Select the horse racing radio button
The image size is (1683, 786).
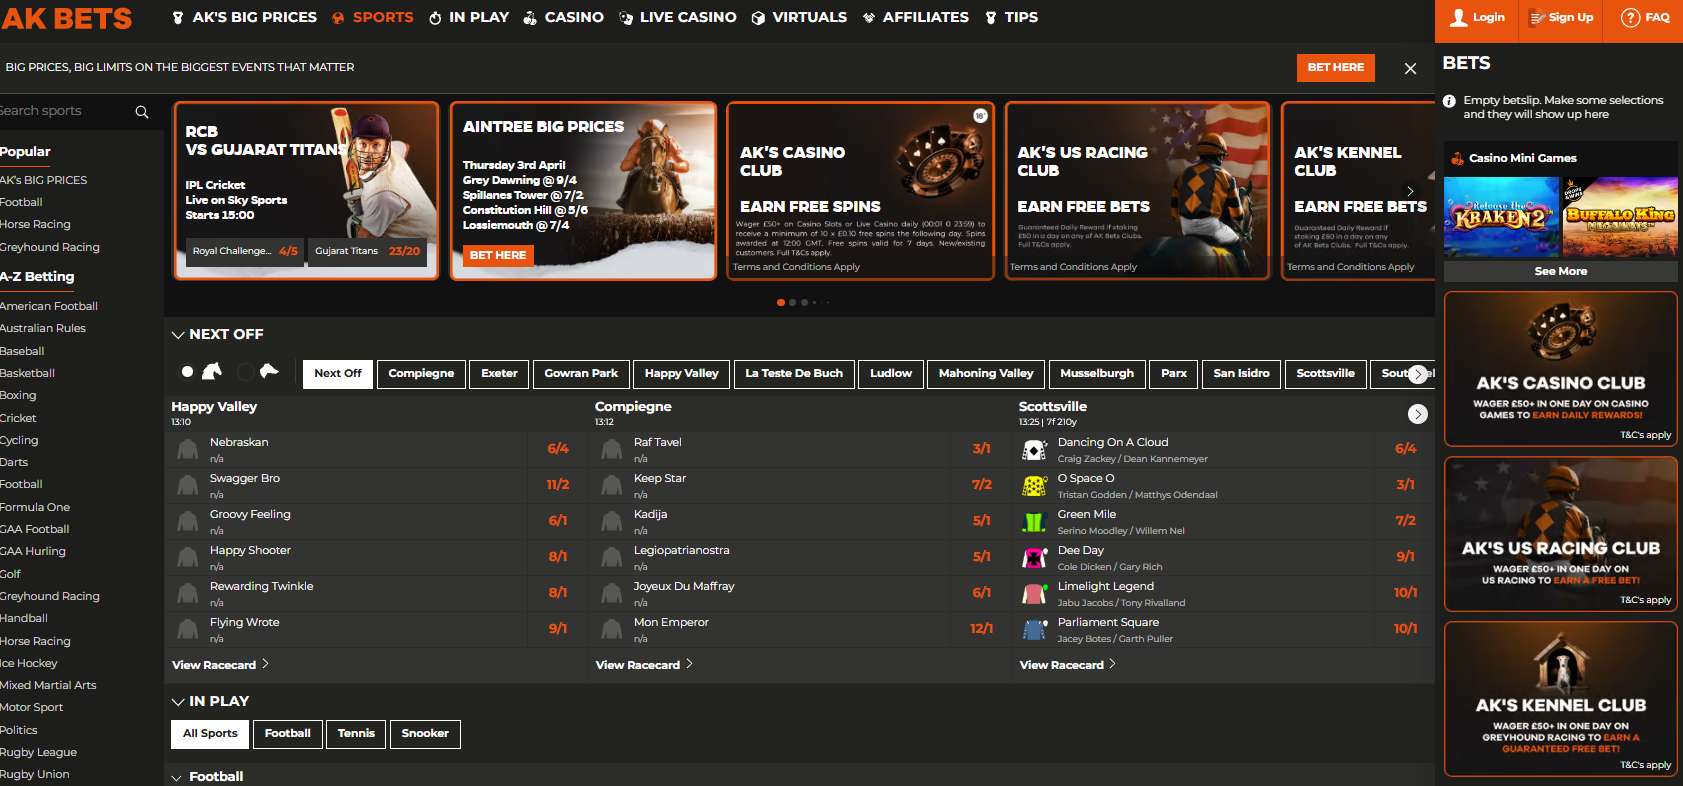(187, 371)
